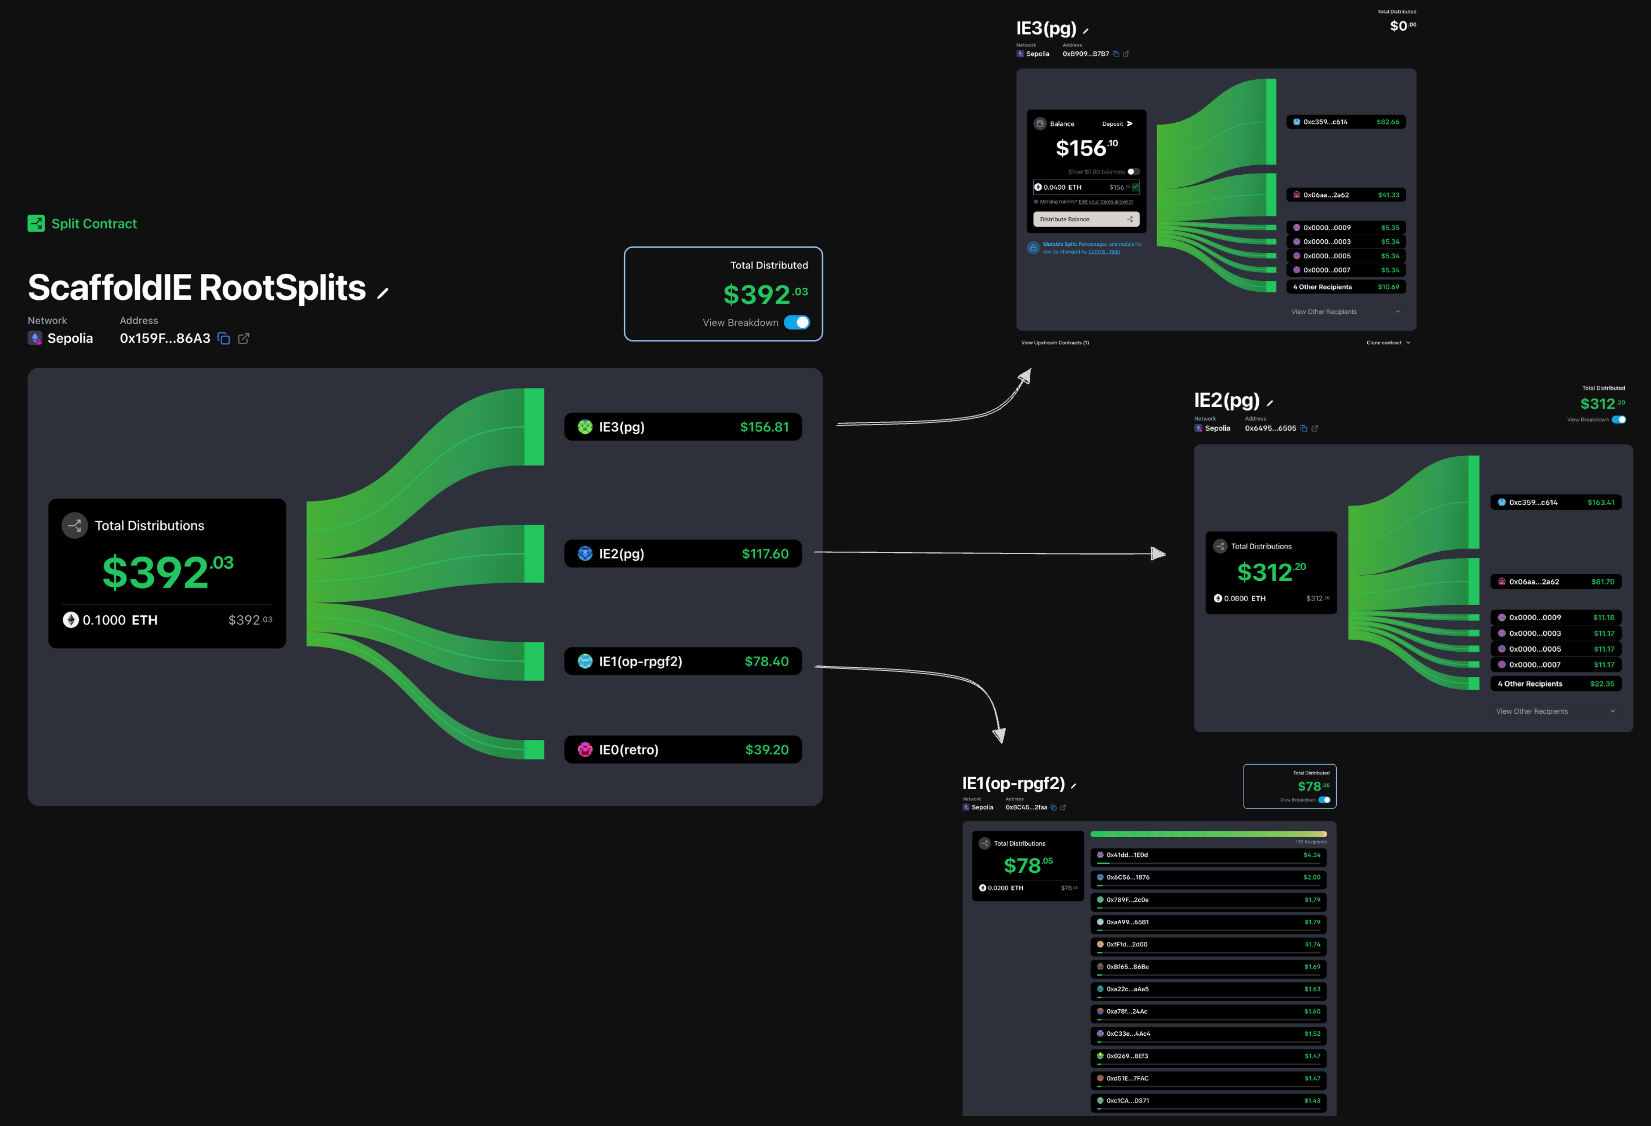Click the Deposit arrow icon in IE3 Balance card

coord(1129,124)
